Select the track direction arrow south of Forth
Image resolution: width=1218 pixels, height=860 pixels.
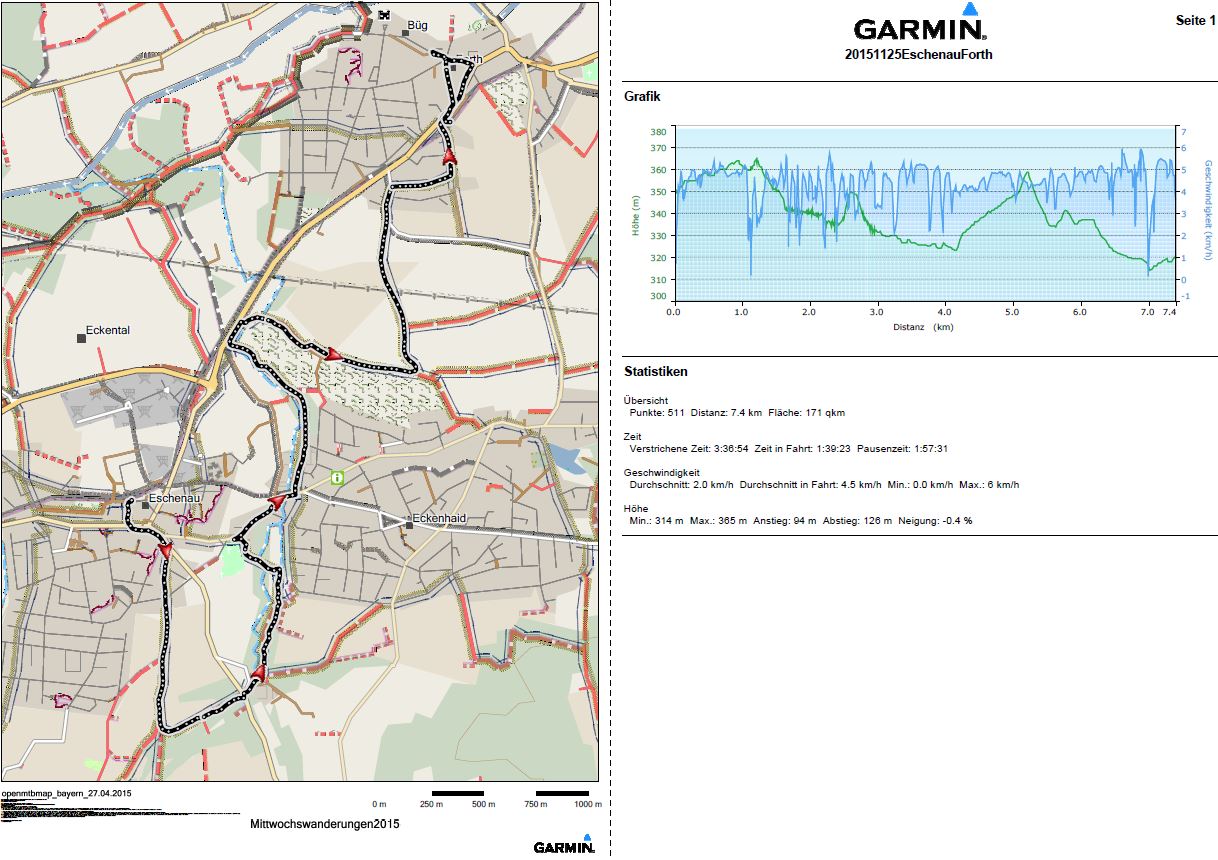(449, 156)
